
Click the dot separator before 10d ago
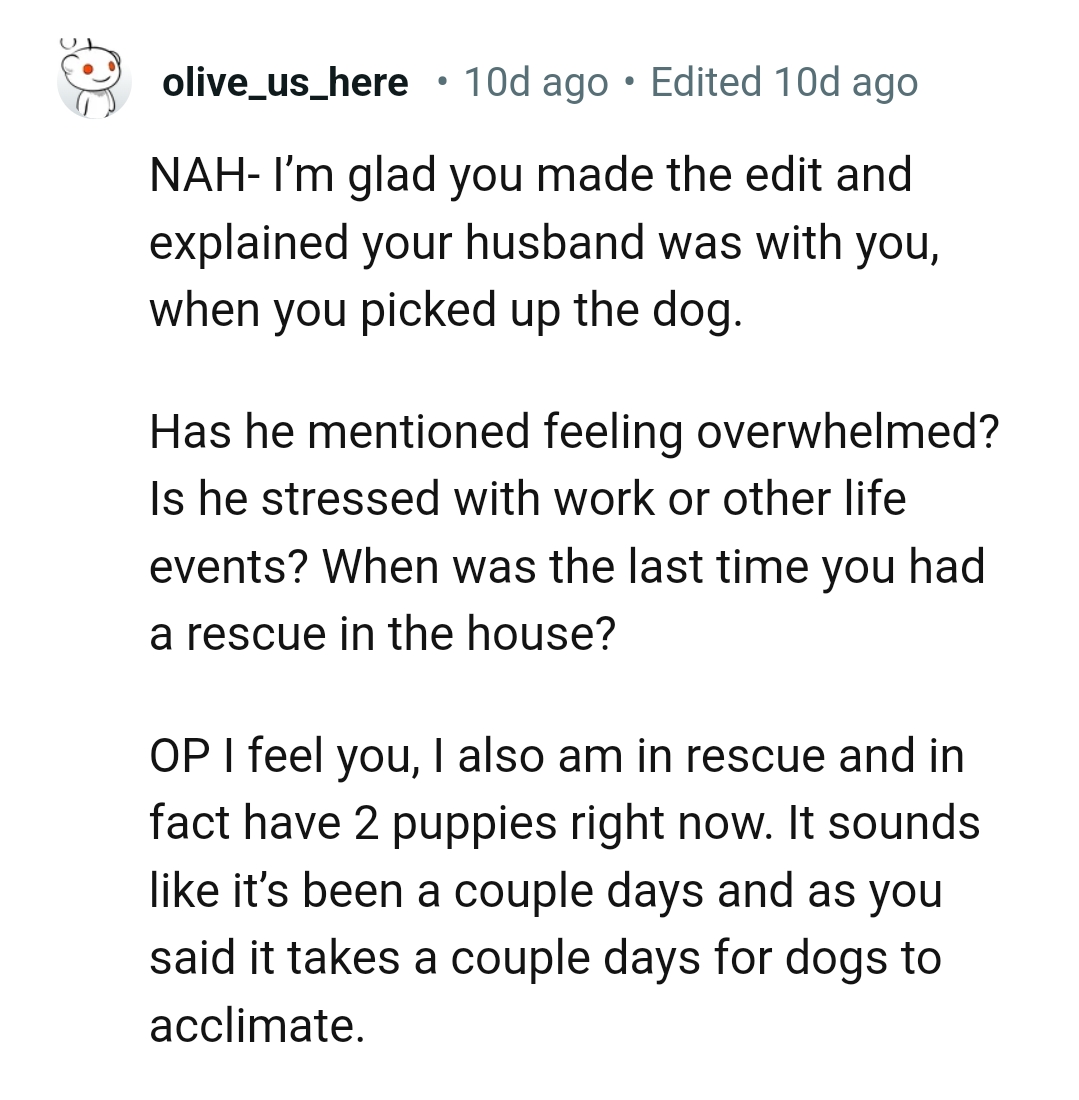(440, 82)
